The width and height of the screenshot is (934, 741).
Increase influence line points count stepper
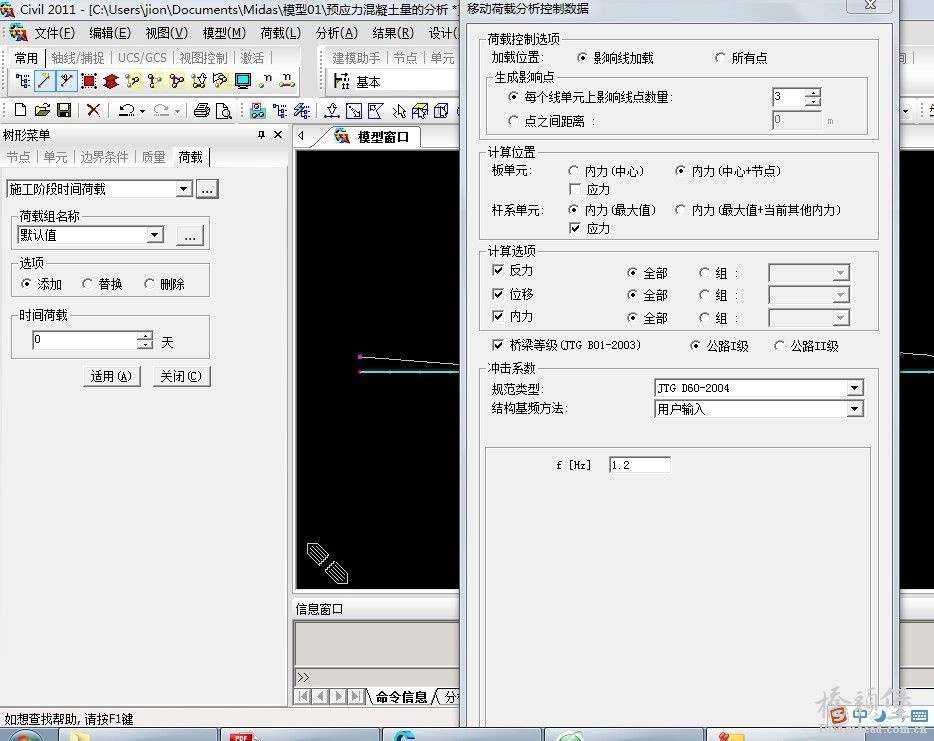pos(812,92)
